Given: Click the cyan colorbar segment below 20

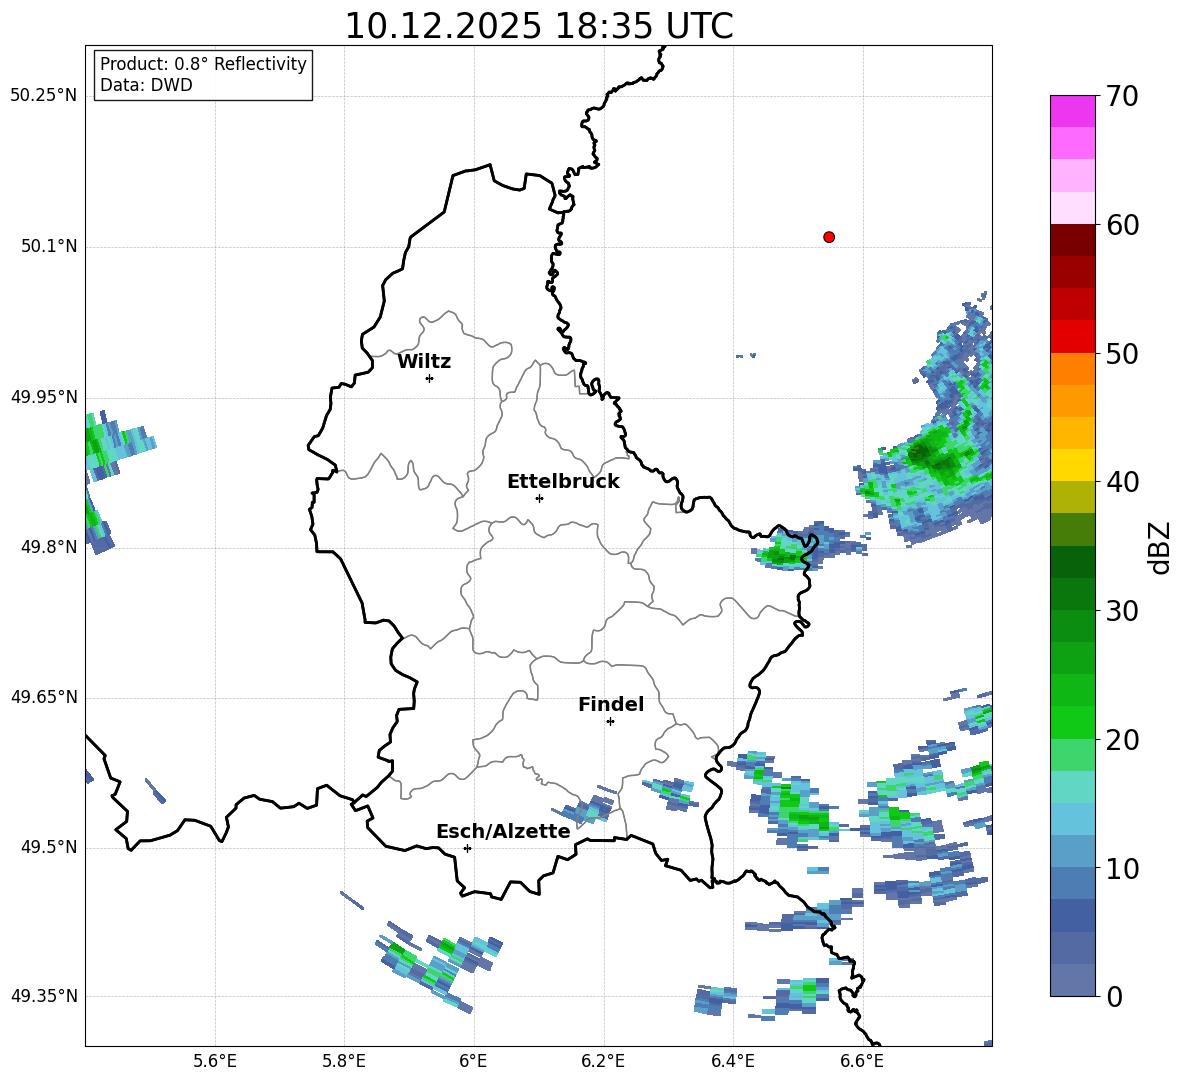Looking at the screenshot, I should 1072,787.
